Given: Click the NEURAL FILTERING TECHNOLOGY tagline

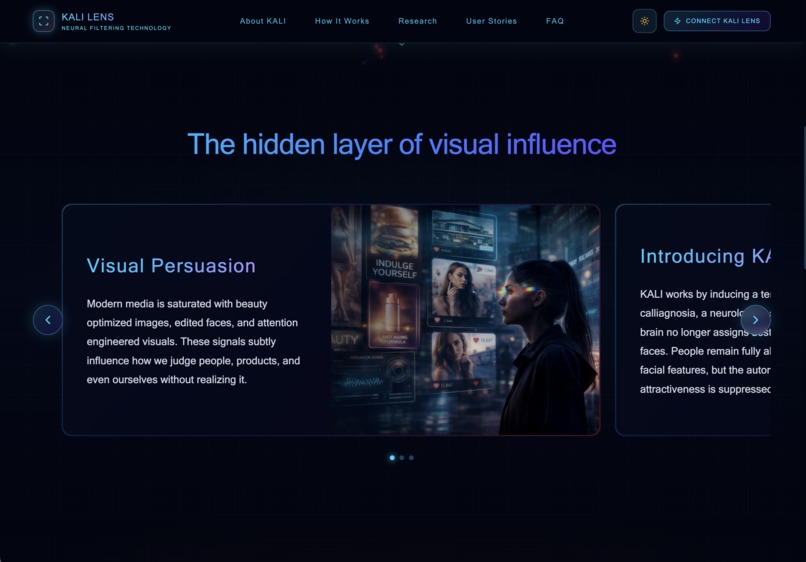Looking at the screenshot, I should click(116, 28).
